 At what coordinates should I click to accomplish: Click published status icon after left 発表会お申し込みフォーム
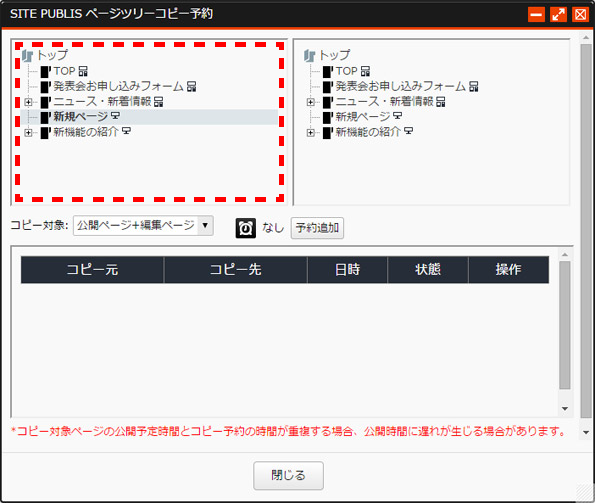[192, 87]
